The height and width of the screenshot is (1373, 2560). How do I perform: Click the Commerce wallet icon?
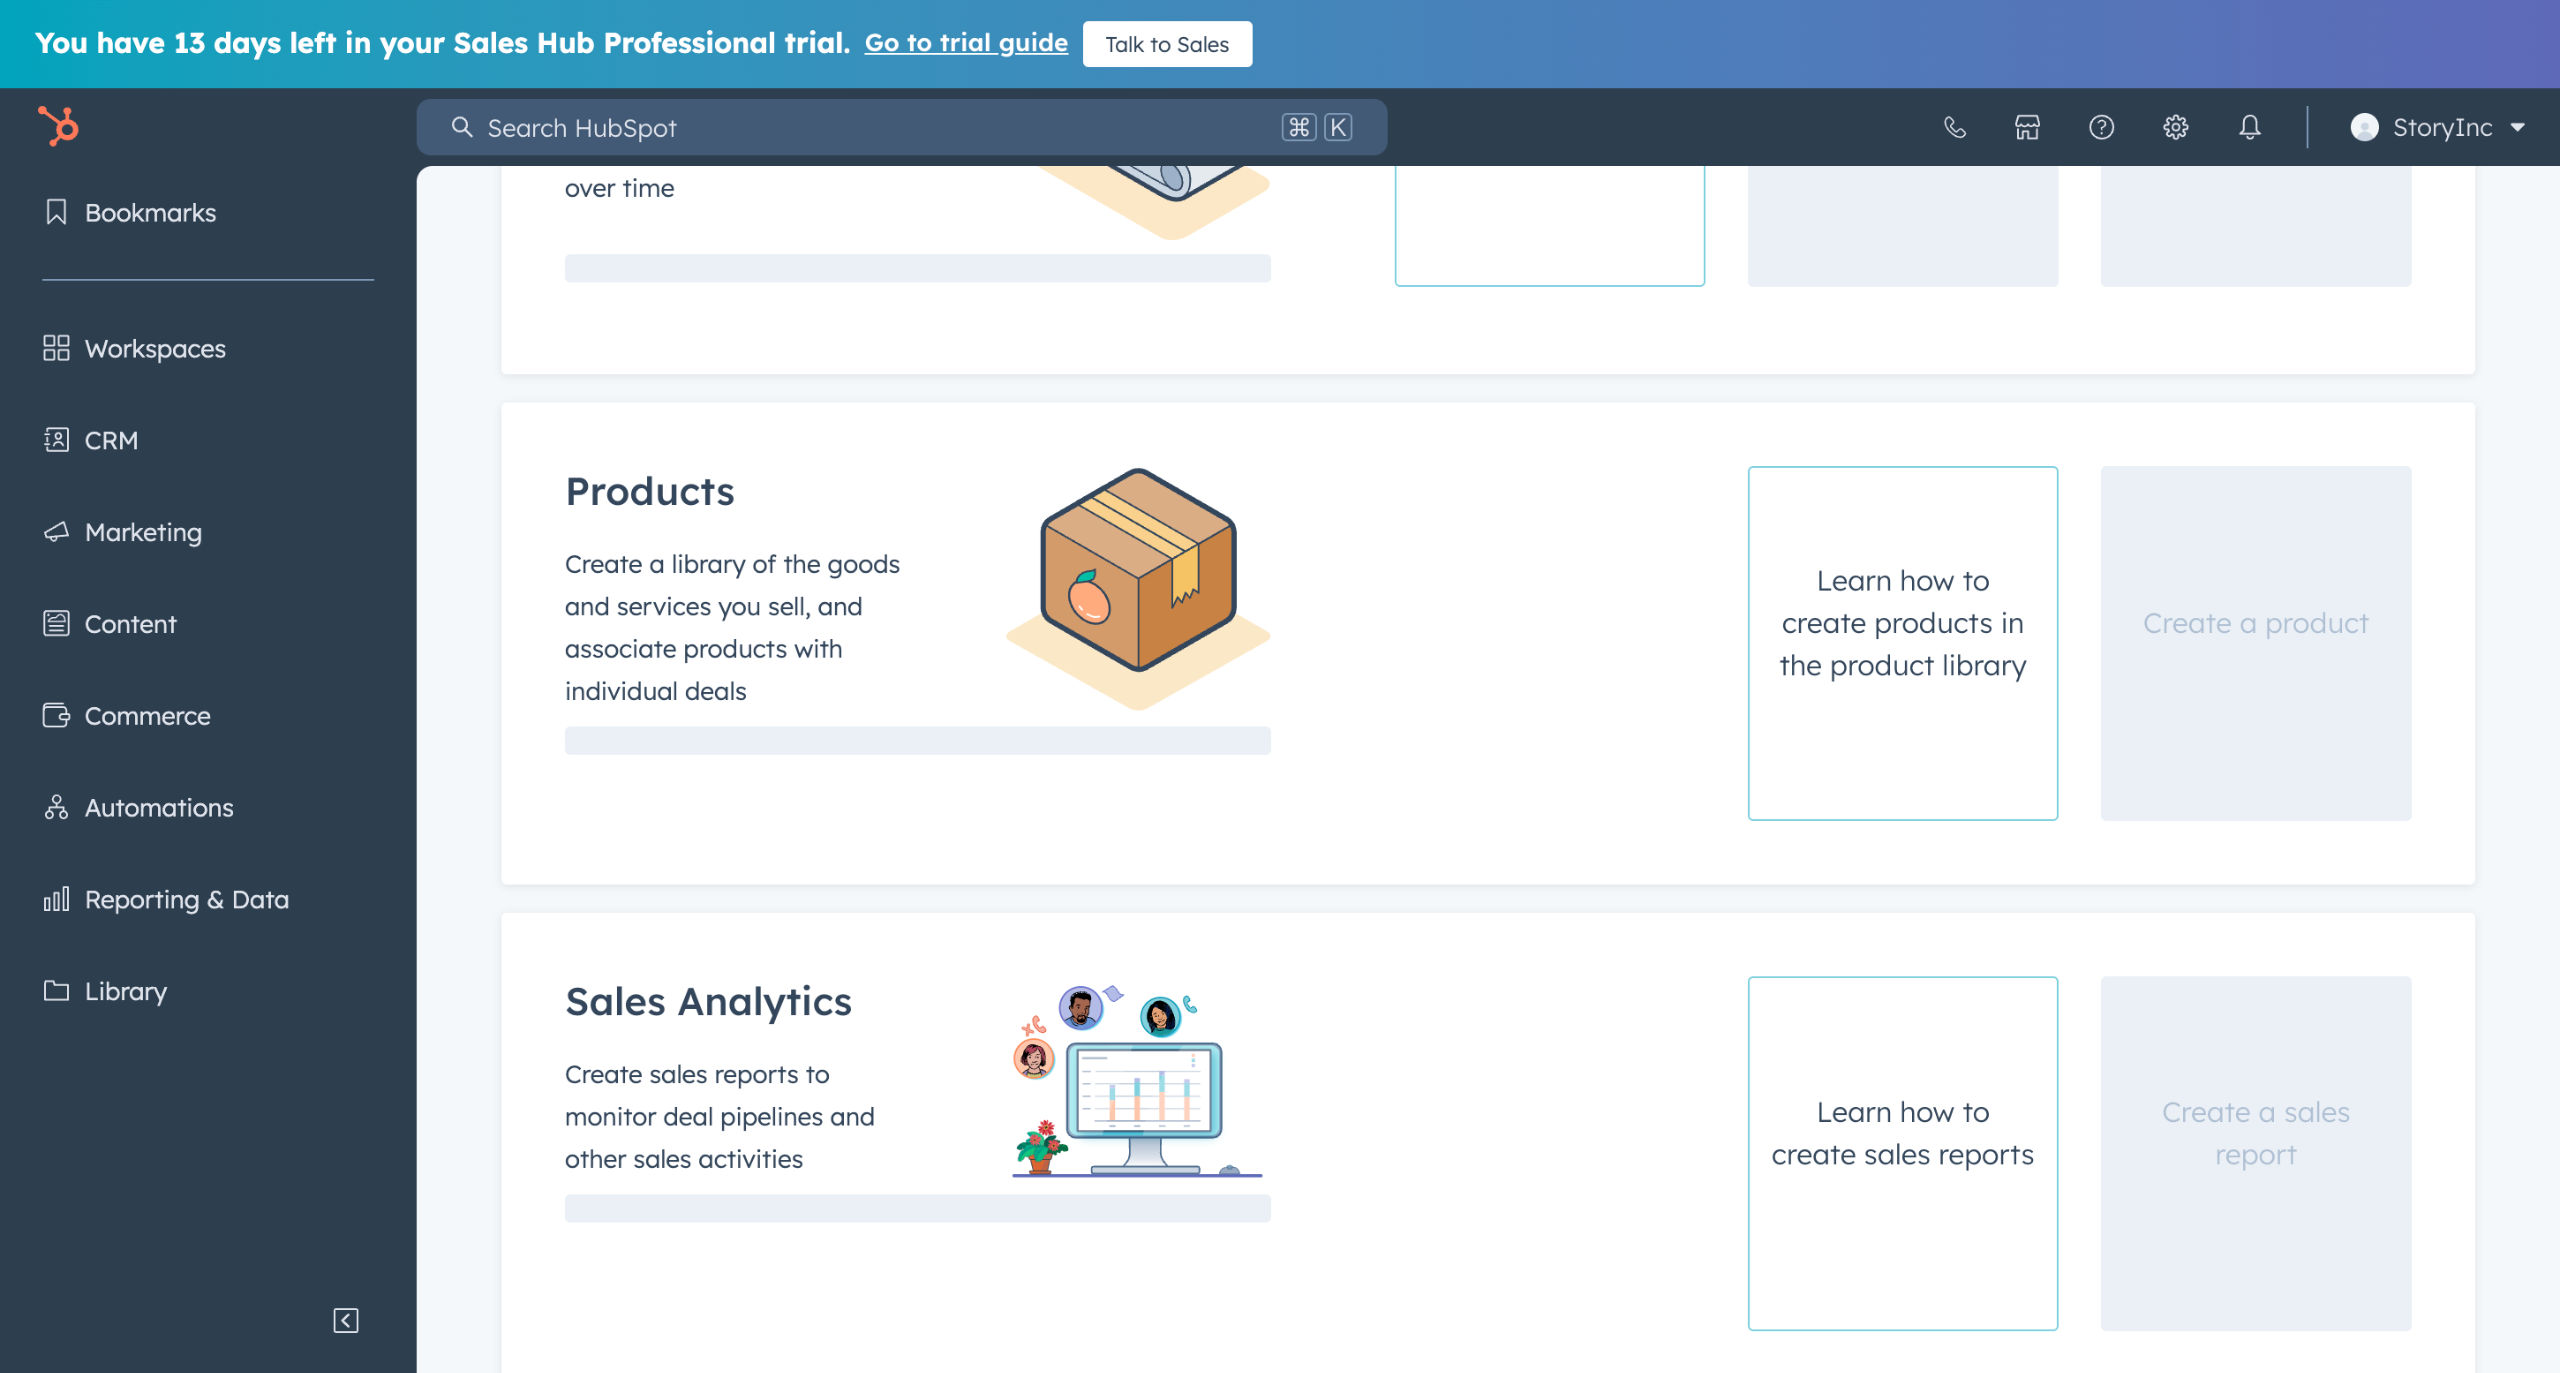56,716
